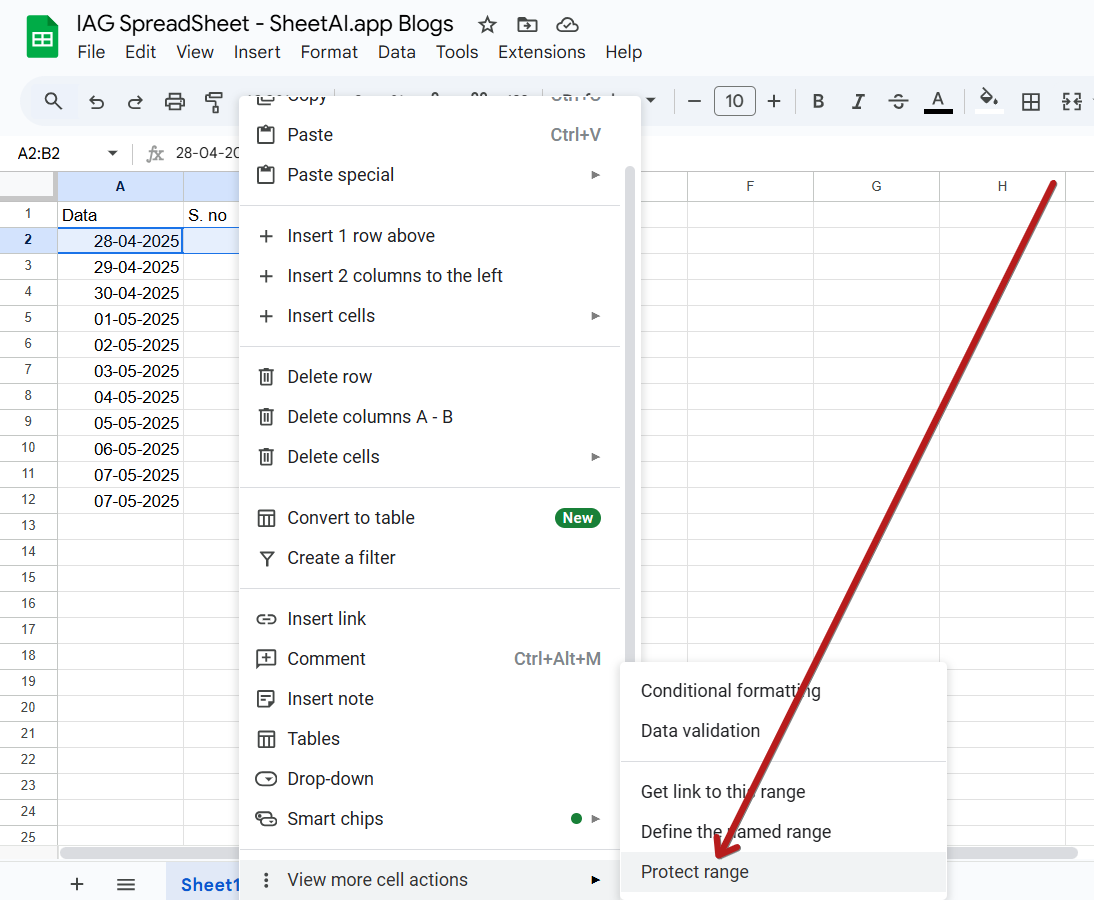Viewport: 1094px width, 900px height.
Task: Open View more cell actions submenu
Action: (x=430, y=880)
